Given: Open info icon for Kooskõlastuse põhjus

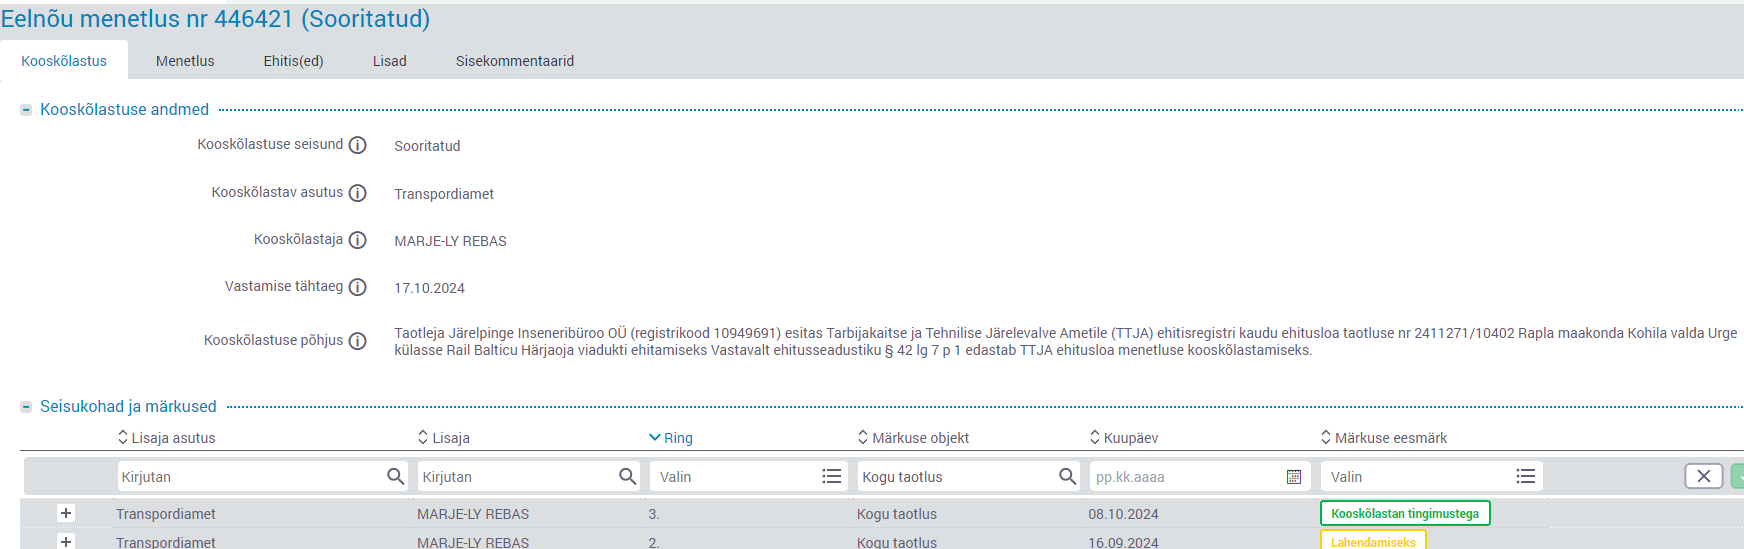Looking at the screenshot, I should click(357, 341).
